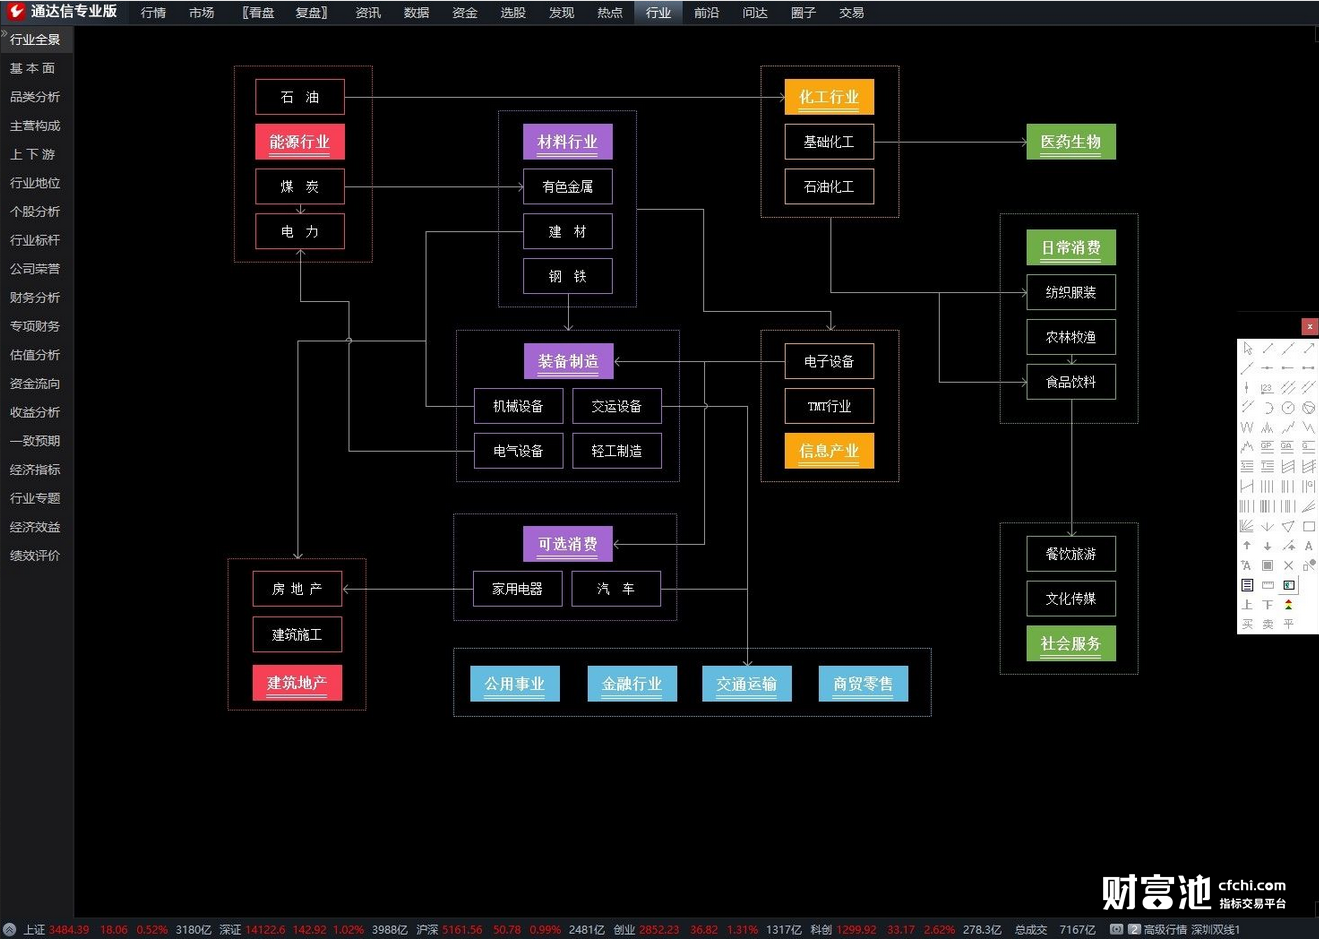Click the delete X drawing icon
The width and height of the screenshot is (1319, 939).
[x=1288, y=565]
